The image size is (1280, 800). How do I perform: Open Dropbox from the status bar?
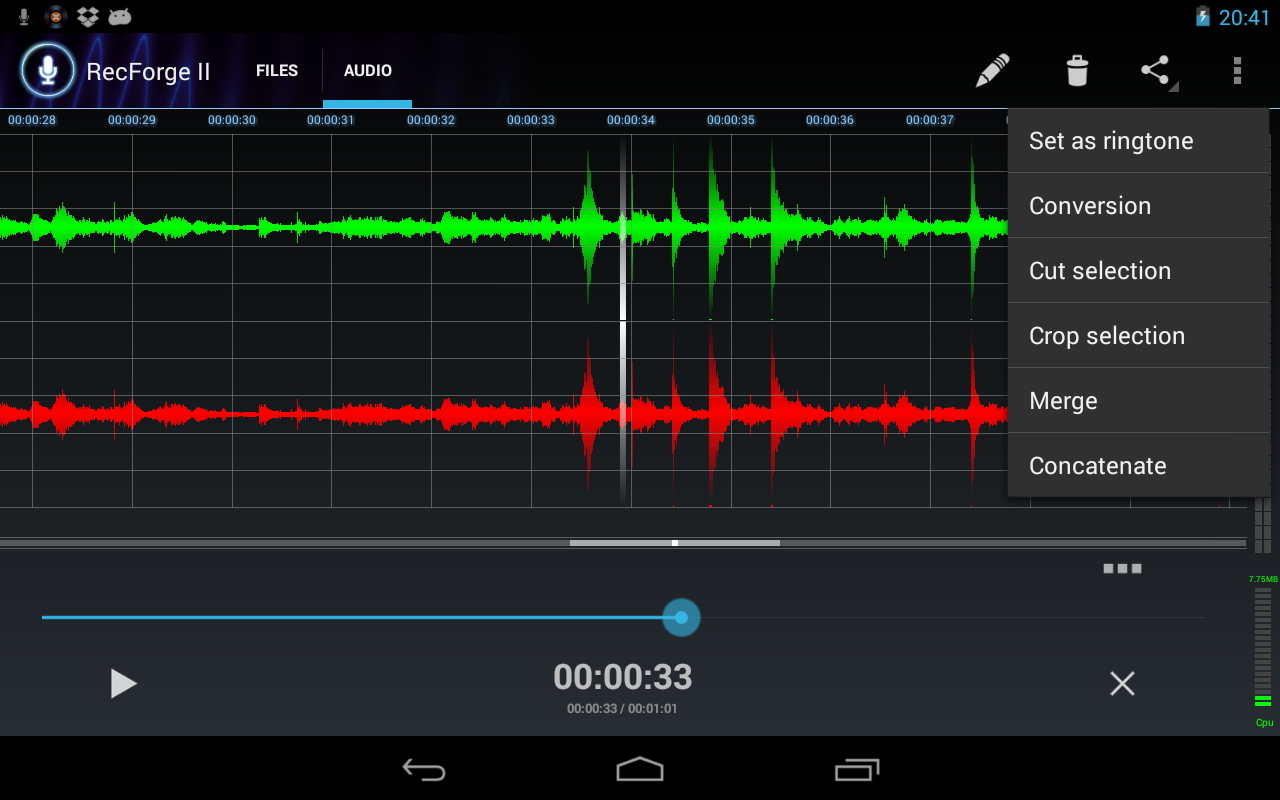click(87, 16)
